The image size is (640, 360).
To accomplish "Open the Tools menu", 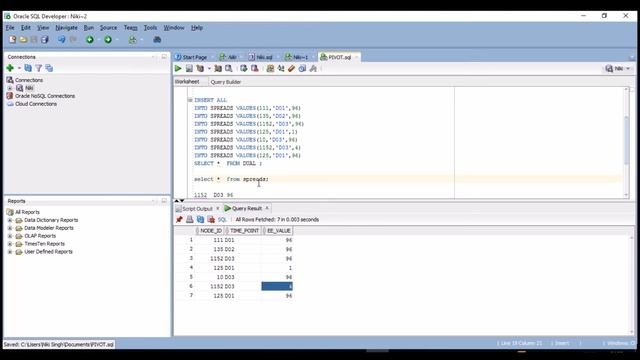I will pyautogui.click(x=150, y=28).
